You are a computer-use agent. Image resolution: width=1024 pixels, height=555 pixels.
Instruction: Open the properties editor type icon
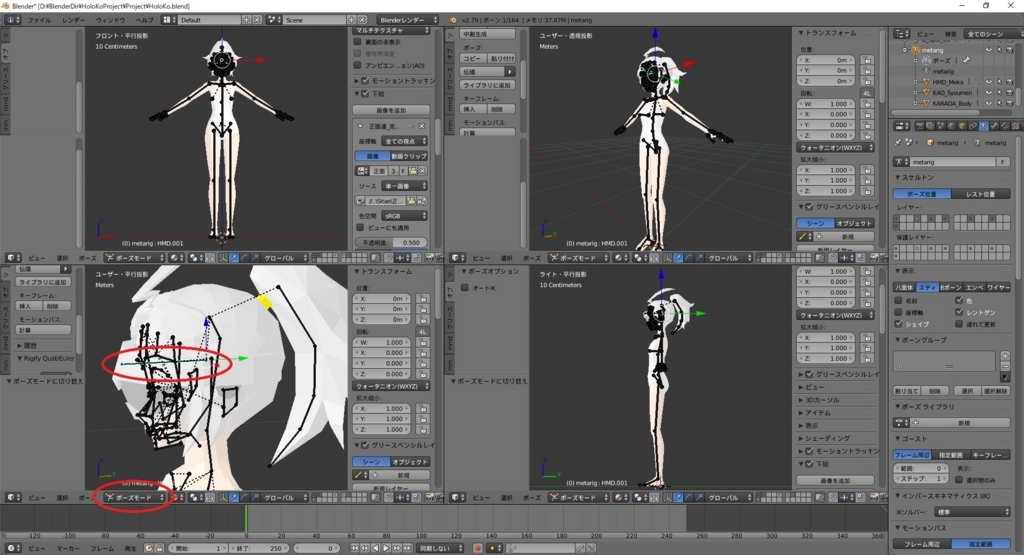point(902,126)
